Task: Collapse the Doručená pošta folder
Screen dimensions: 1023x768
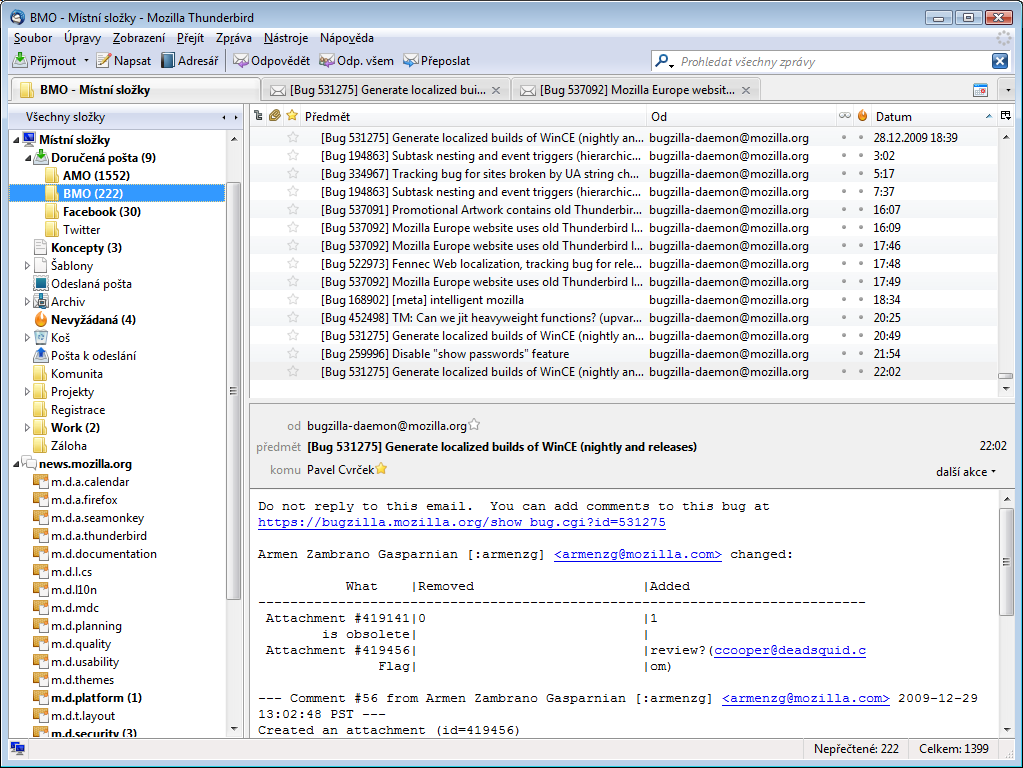Action: coord(28,158)
